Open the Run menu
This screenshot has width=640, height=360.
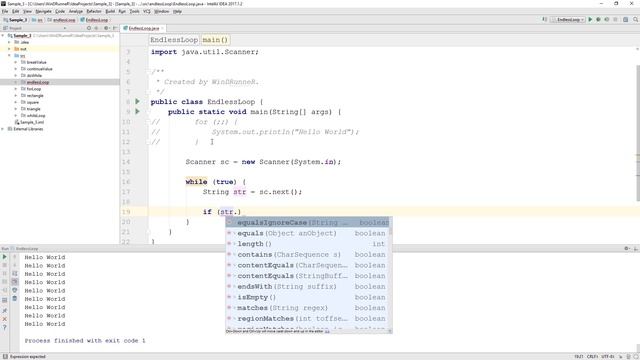pos(122,11)
